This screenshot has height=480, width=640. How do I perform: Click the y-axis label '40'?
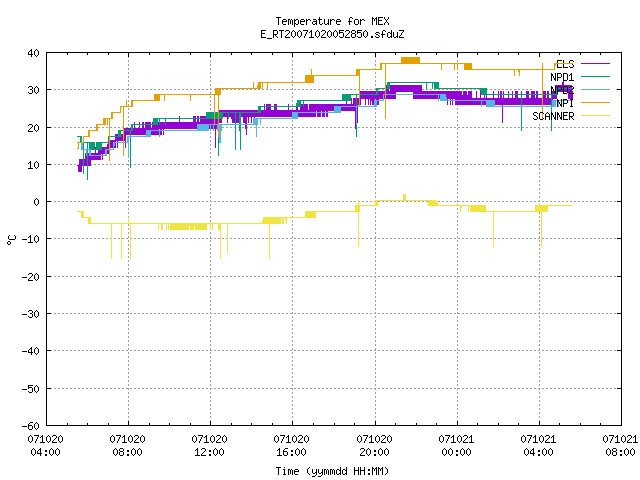[33, 53]
